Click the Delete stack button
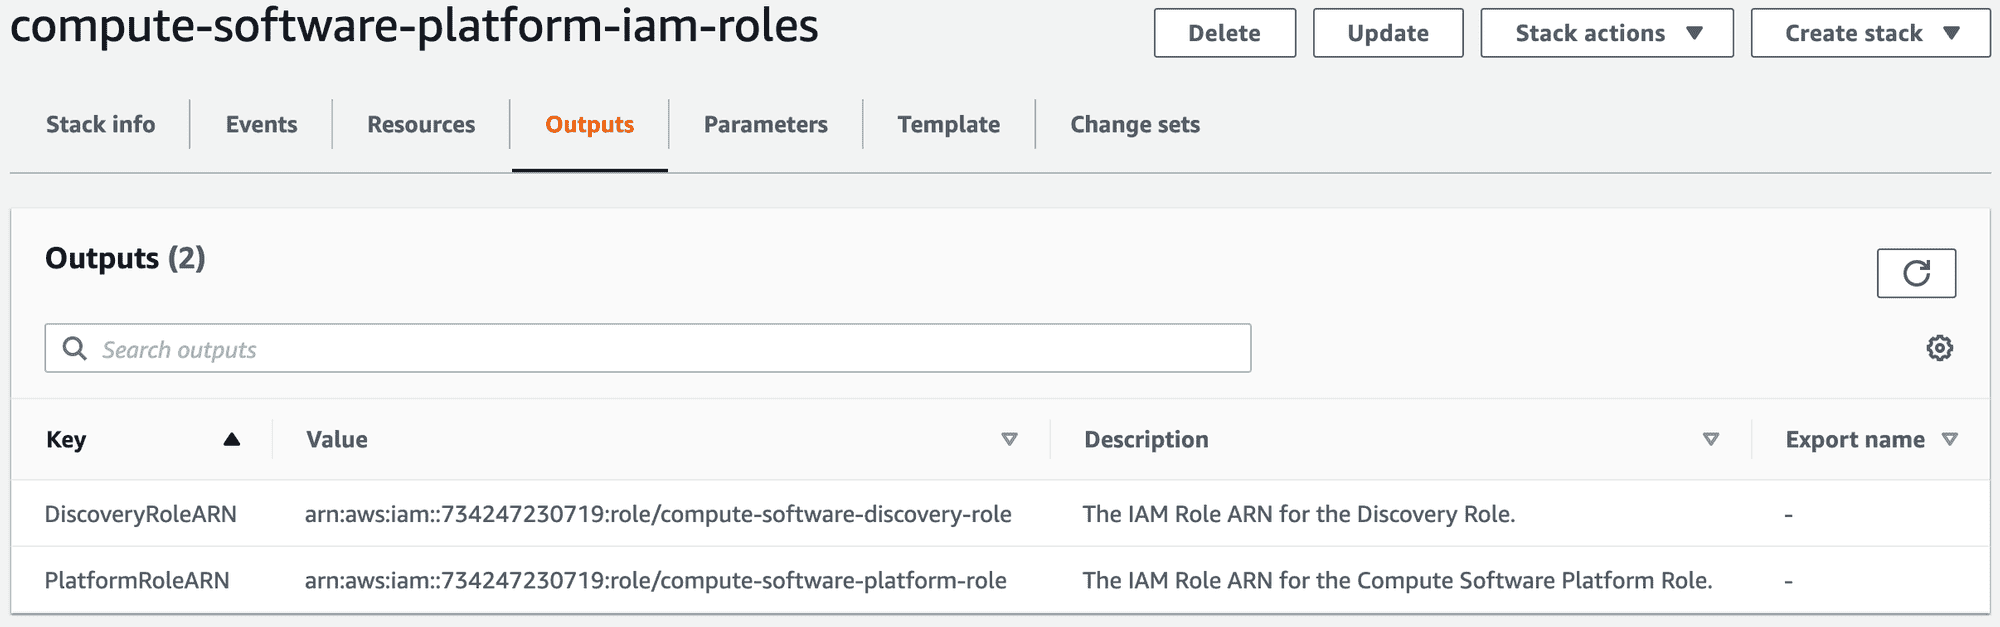The image size is (2000, 627). point(1224,33)
